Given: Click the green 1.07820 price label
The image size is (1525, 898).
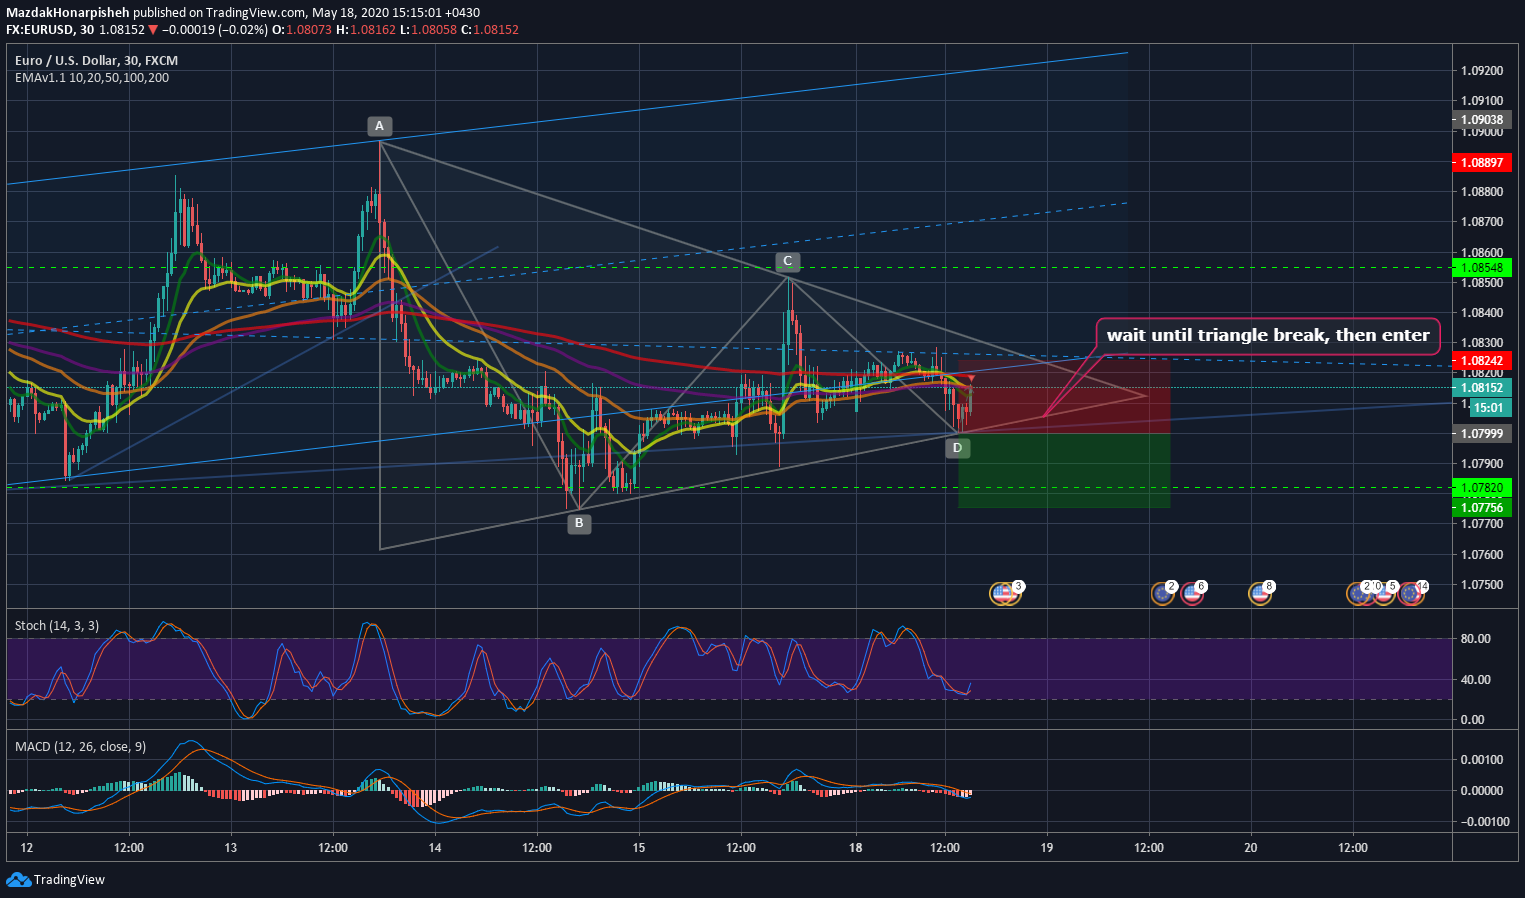Looking at the screenshot, I should [x=1481, y=488].
